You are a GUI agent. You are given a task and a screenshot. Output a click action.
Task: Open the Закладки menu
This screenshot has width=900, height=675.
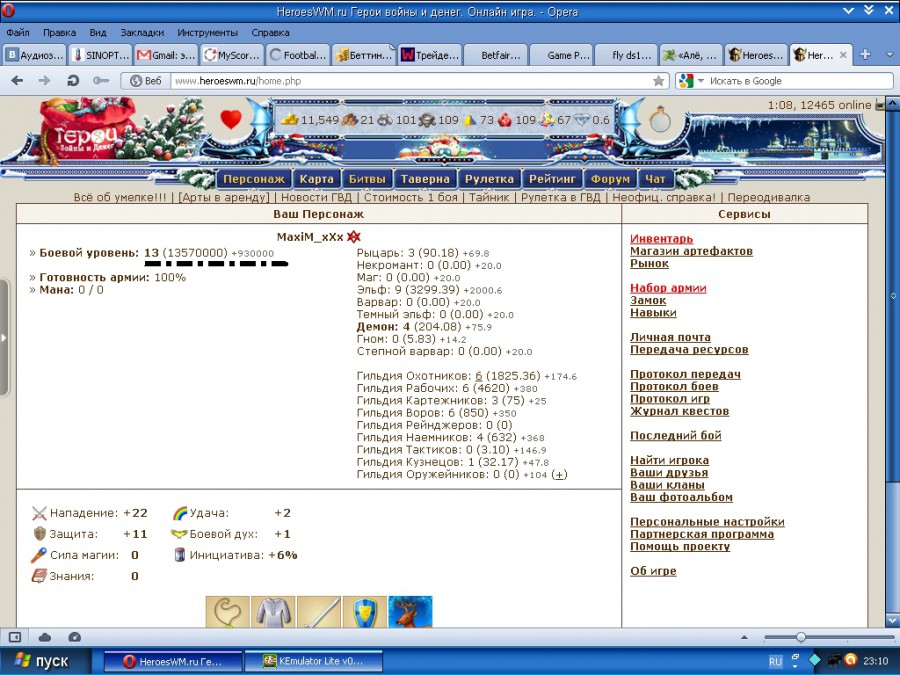[142, 33]
